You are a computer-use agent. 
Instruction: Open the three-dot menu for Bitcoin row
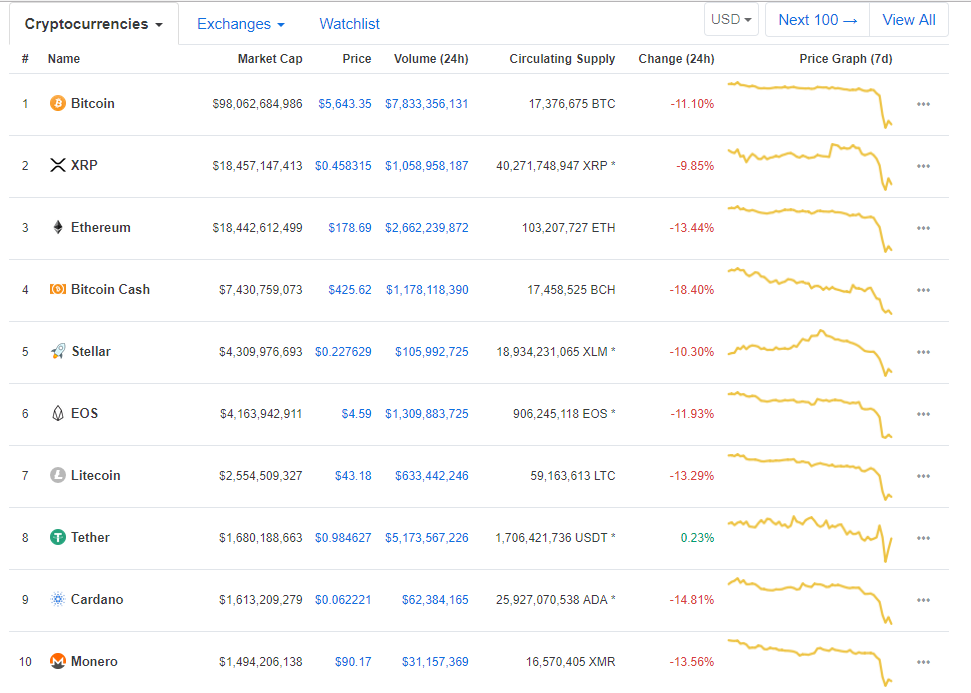[923, 104]
